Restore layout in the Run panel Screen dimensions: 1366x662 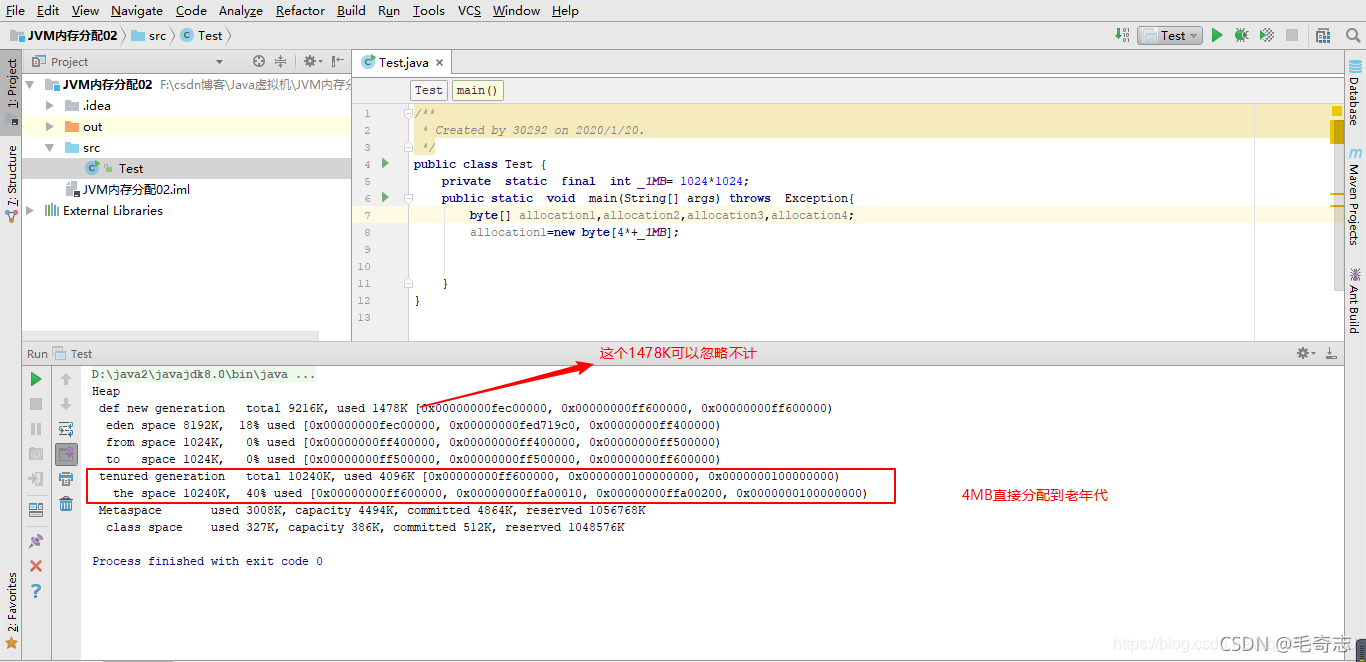[x=36, y=510]
